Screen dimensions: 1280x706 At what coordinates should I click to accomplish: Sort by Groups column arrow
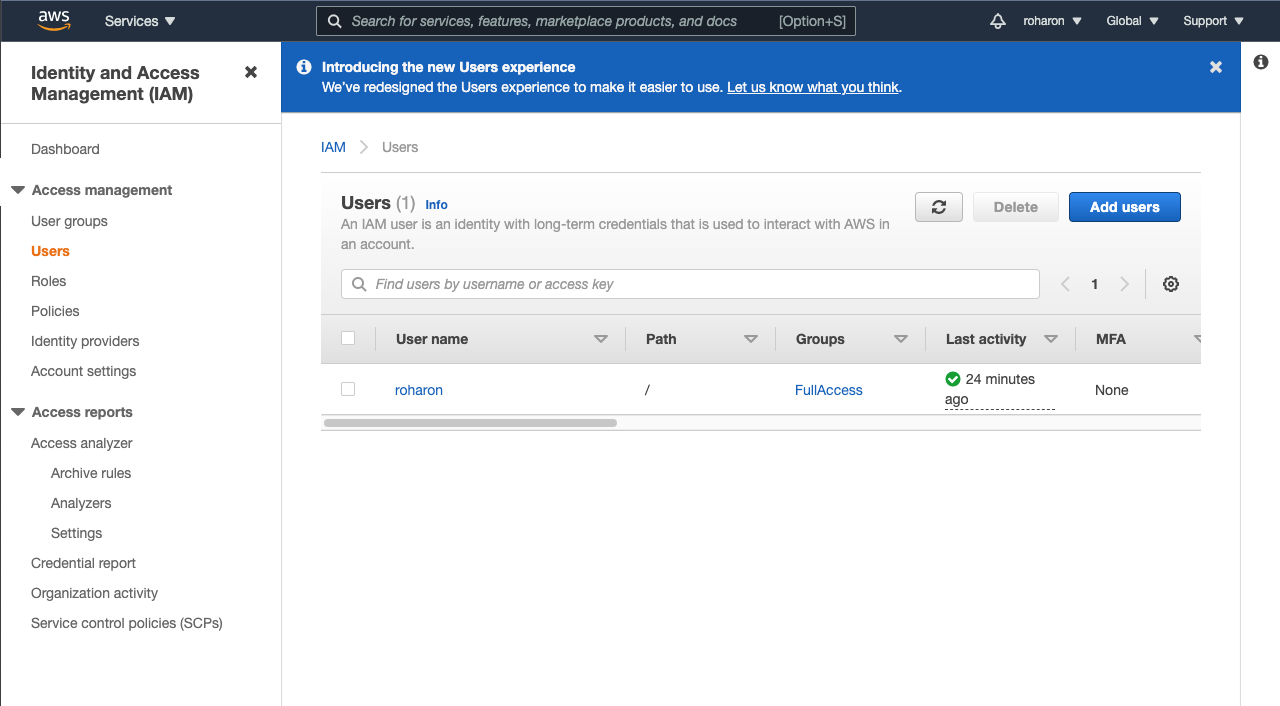[901, 339]
